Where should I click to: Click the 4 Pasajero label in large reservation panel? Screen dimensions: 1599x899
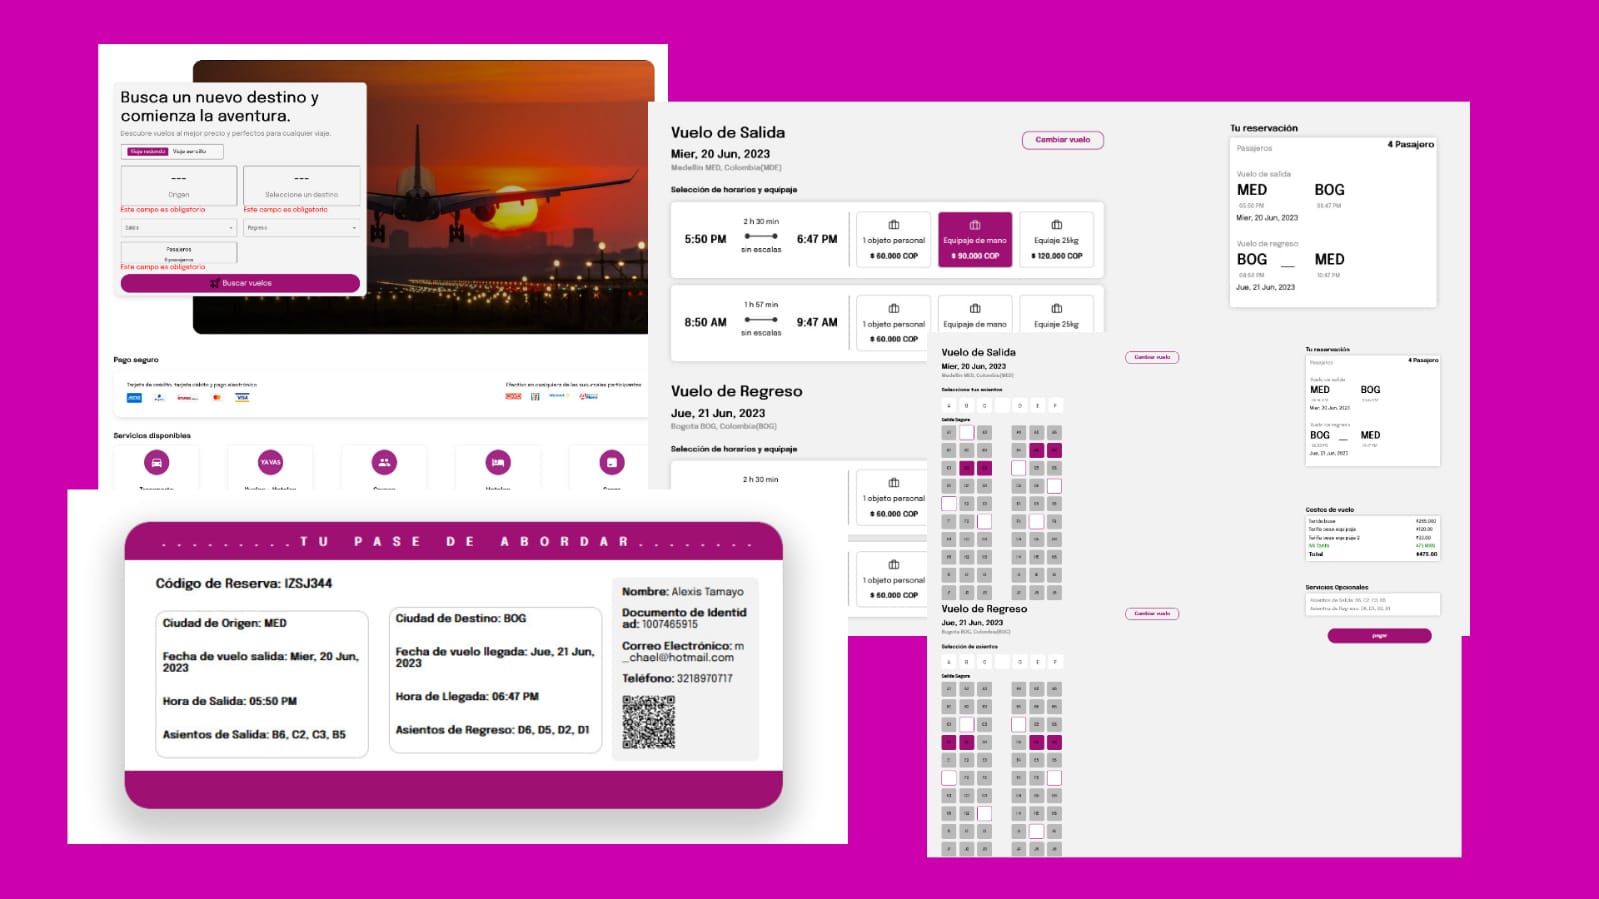pyautogui.click(x=1410, y=145)
